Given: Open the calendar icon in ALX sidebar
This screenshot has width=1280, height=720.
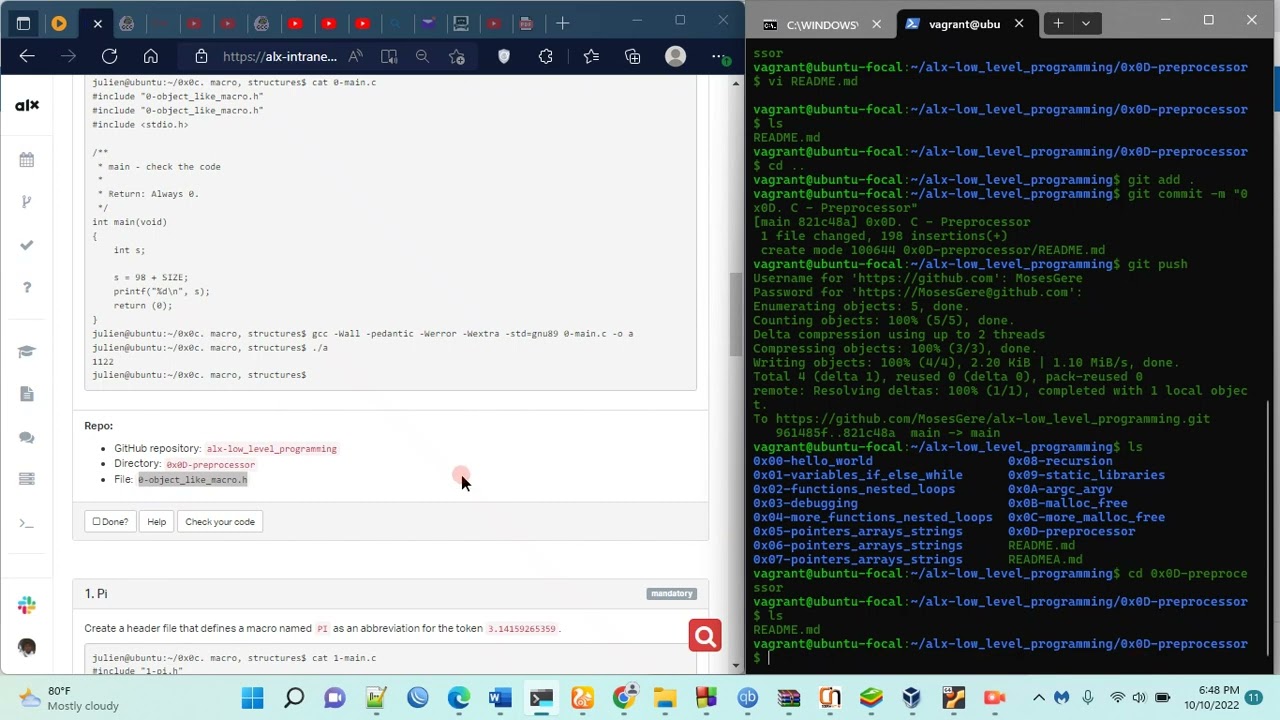Looking at the screenshot, I should 27,160.
